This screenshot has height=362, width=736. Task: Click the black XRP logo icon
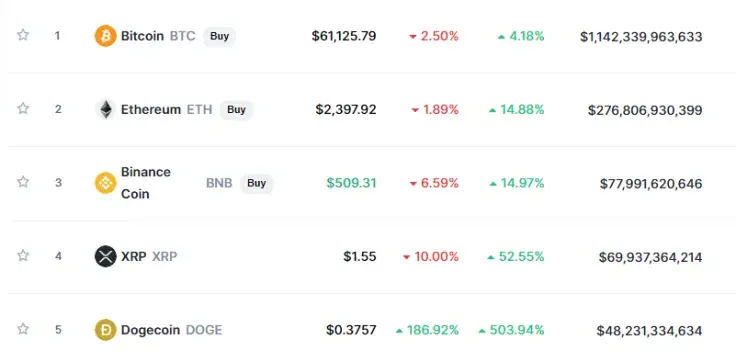[x=105, y=256]
